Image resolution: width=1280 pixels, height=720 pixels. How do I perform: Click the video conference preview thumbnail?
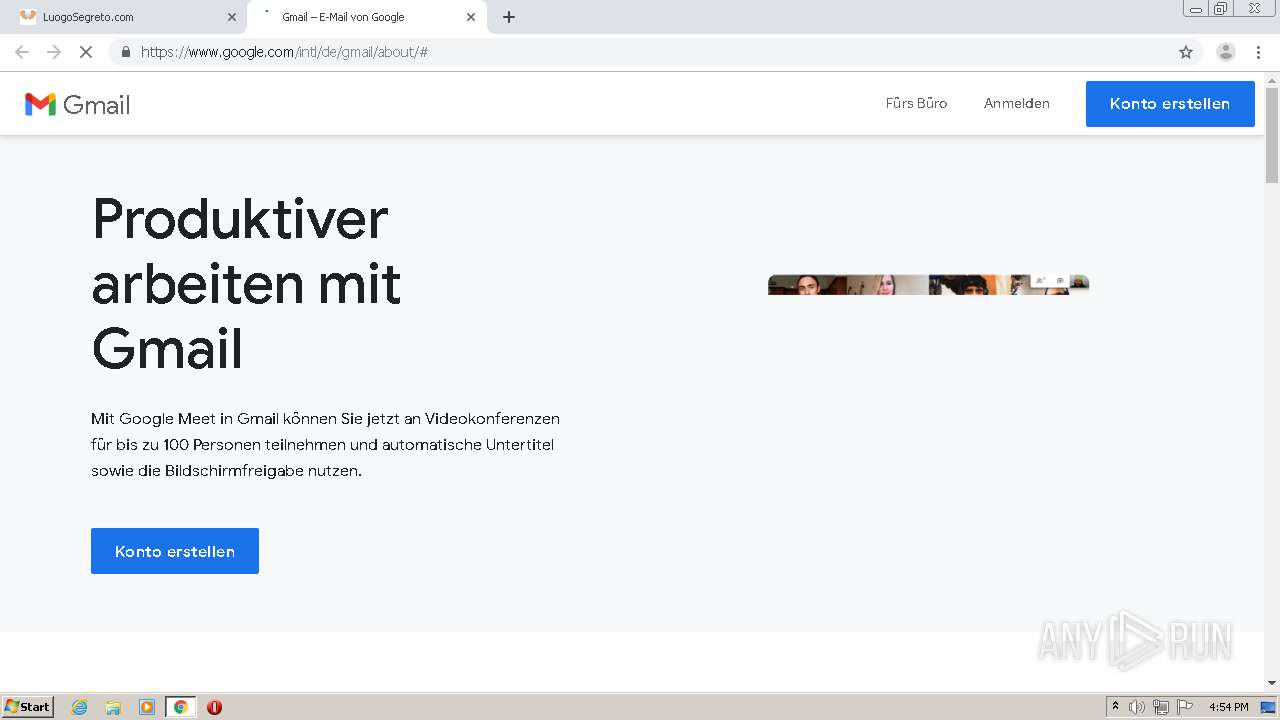tap(928, 285)
